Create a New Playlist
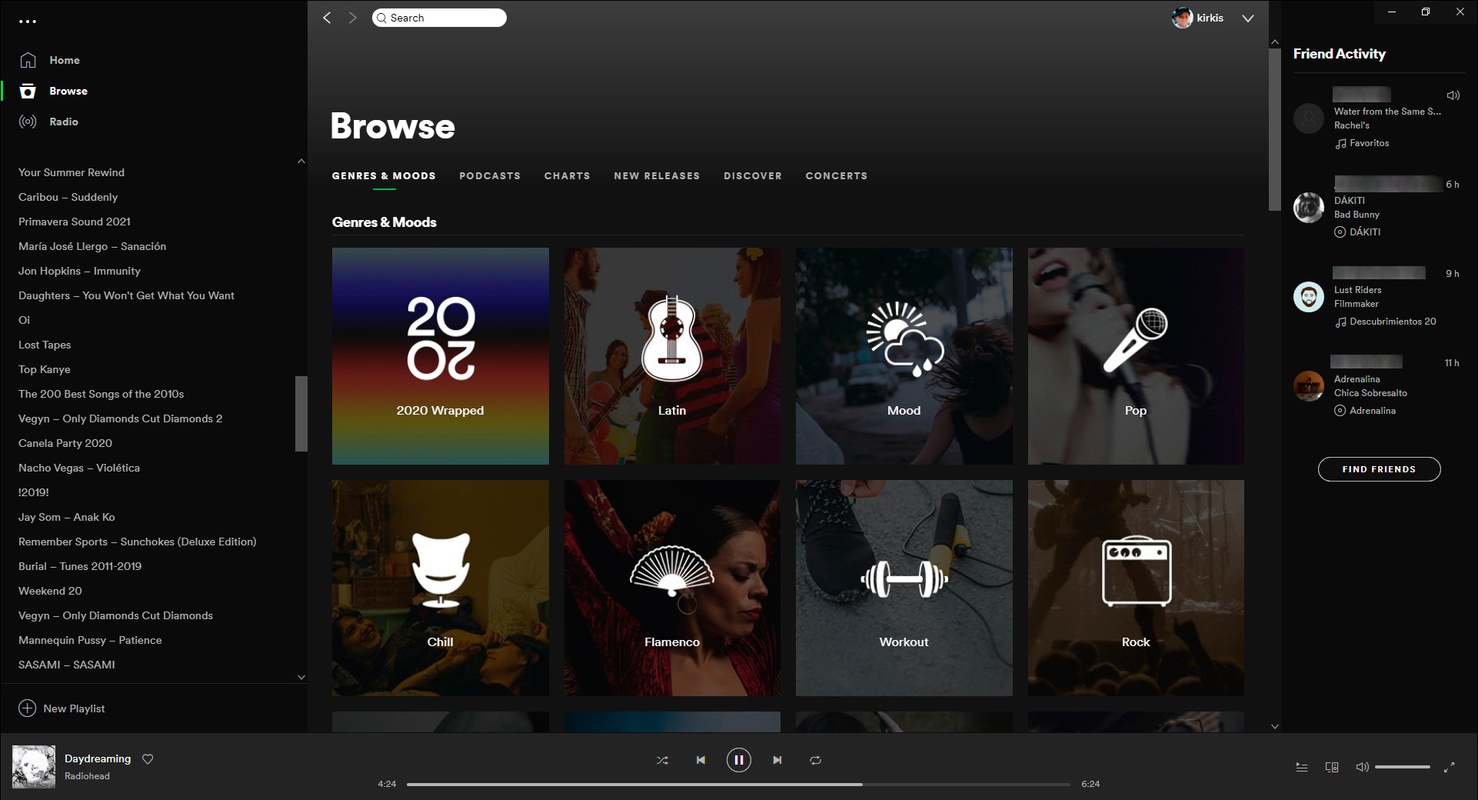Screen dimensions: 1478x800 coord(62,708)
